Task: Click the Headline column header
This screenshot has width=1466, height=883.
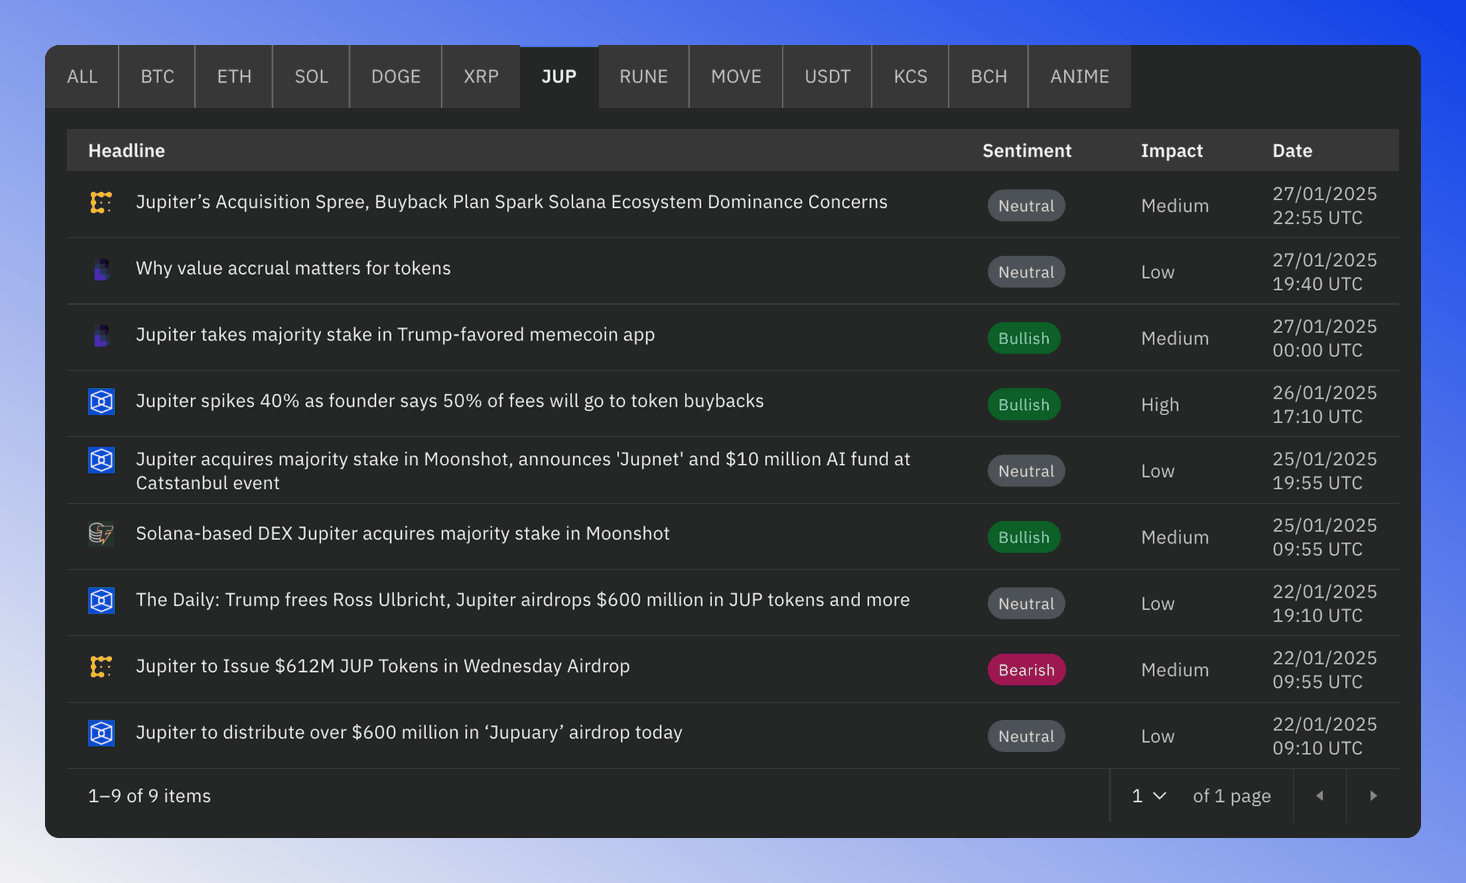Action: [x=127, y=151]
